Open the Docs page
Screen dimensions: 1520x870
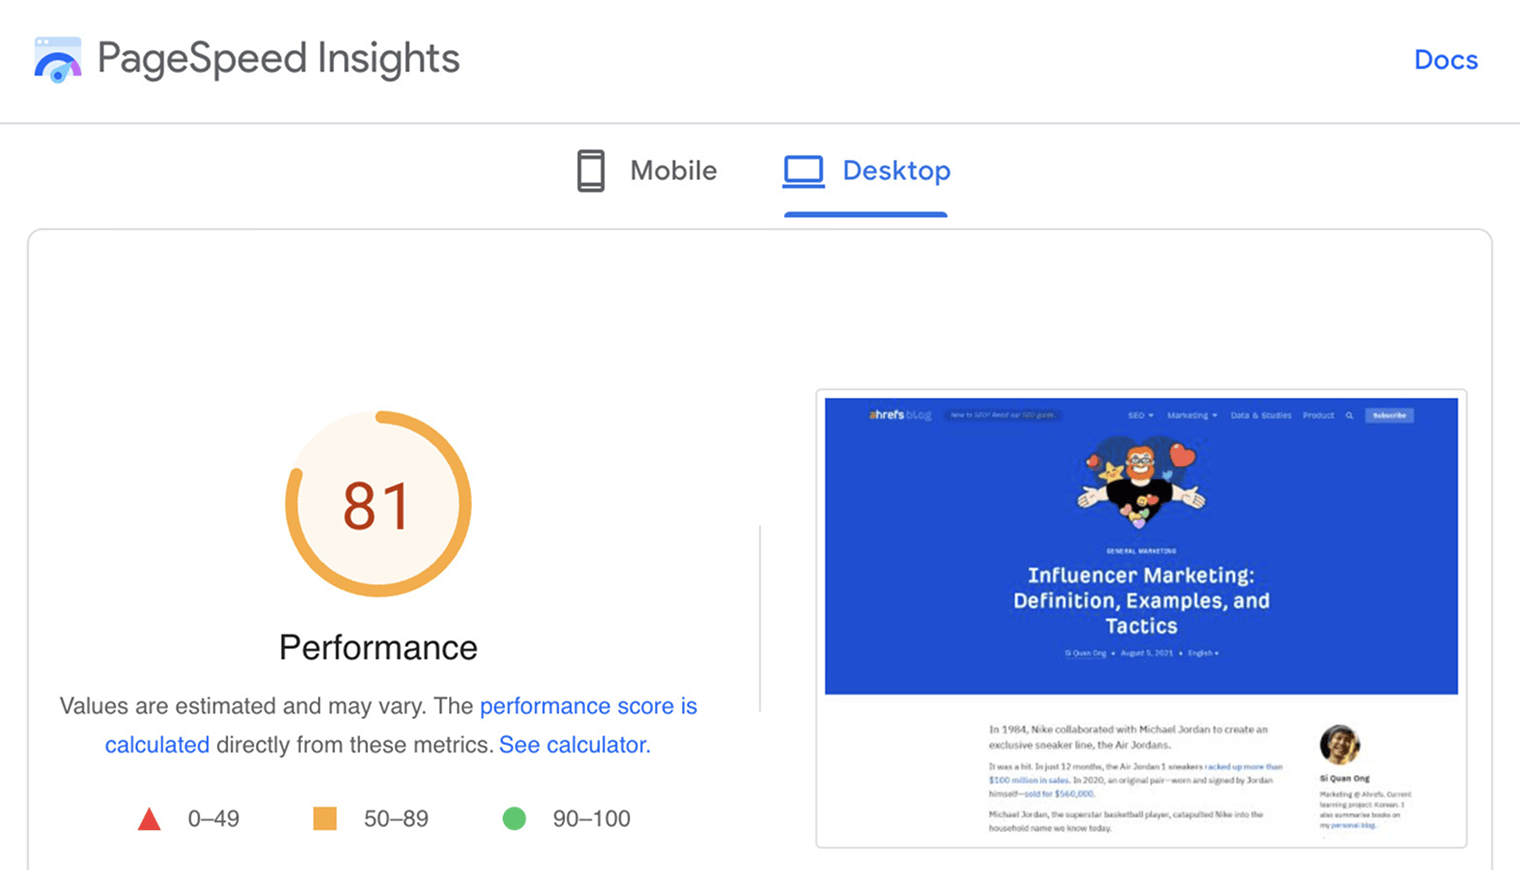coord(1445,59)
